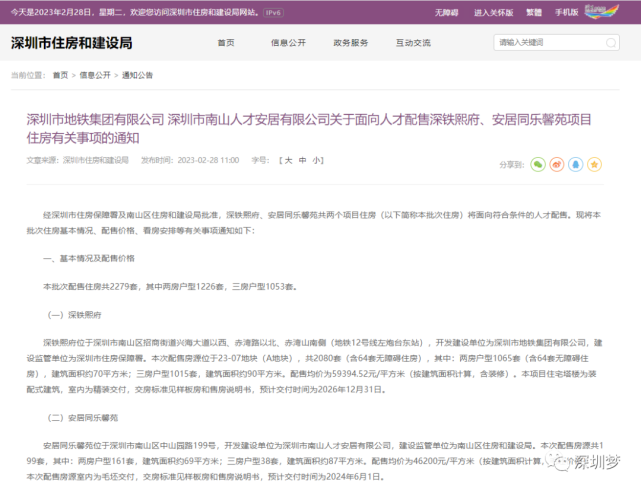Open 首页 in main navigation
Screen dimensions: 641x490
(226, 43)
